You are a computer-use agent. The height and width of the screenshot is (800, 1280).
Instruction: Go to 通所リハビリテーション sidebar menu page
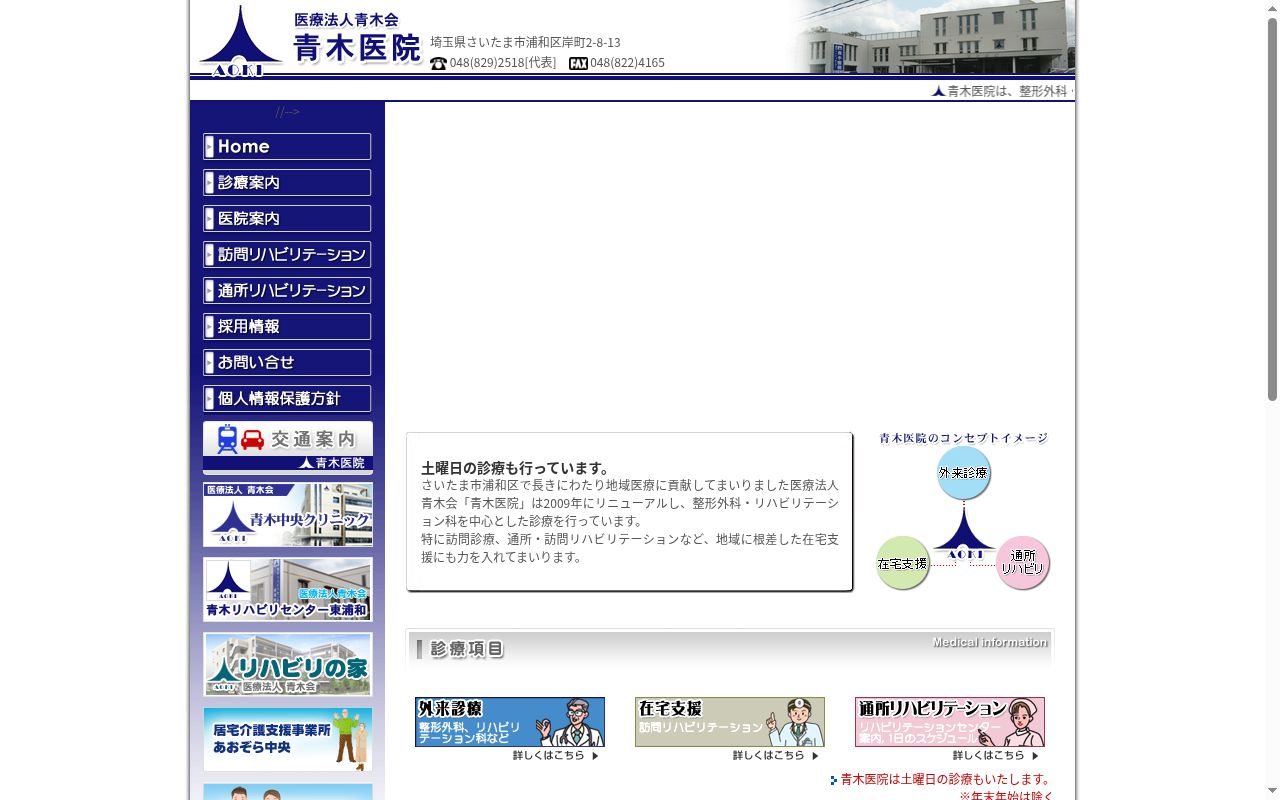tap(287, 291)
